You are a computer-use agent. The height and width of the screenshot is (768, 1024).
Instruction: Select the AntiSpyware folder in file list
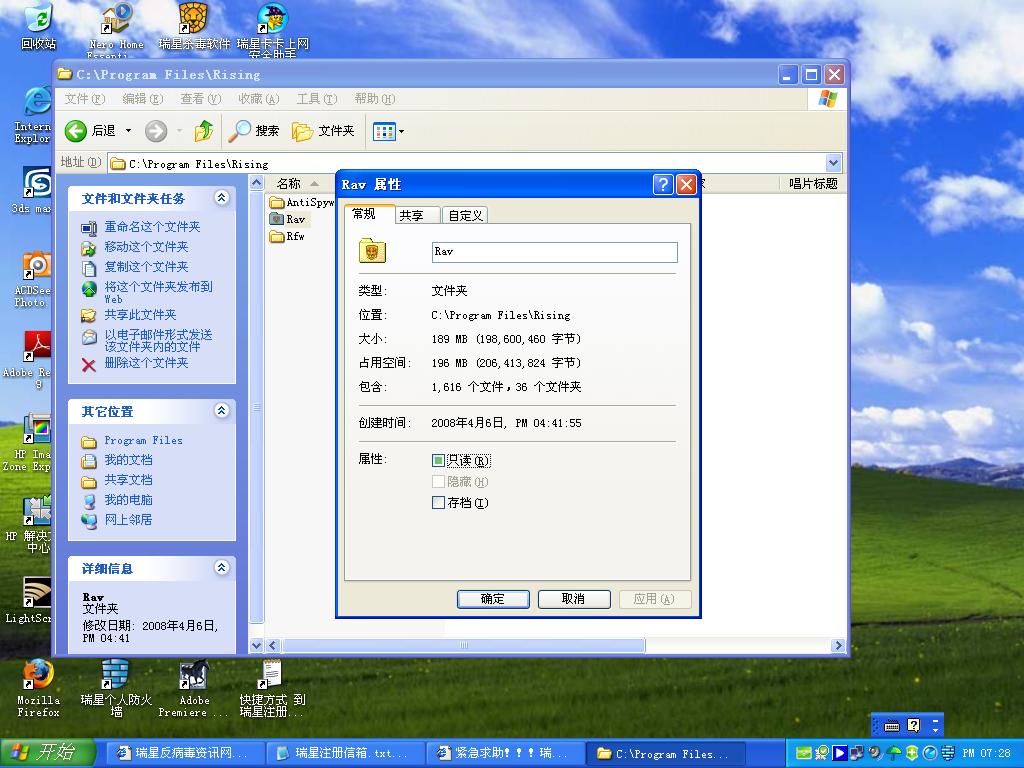click(301, 202)
